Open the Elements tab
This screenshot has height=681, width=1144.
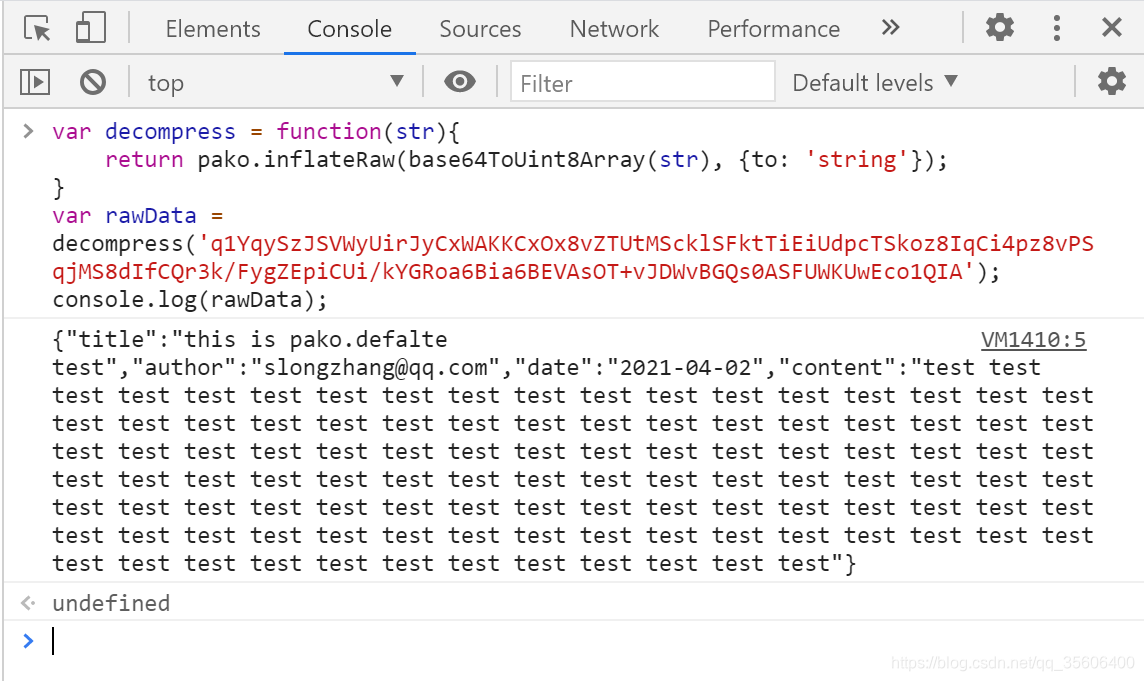(212, 28)
